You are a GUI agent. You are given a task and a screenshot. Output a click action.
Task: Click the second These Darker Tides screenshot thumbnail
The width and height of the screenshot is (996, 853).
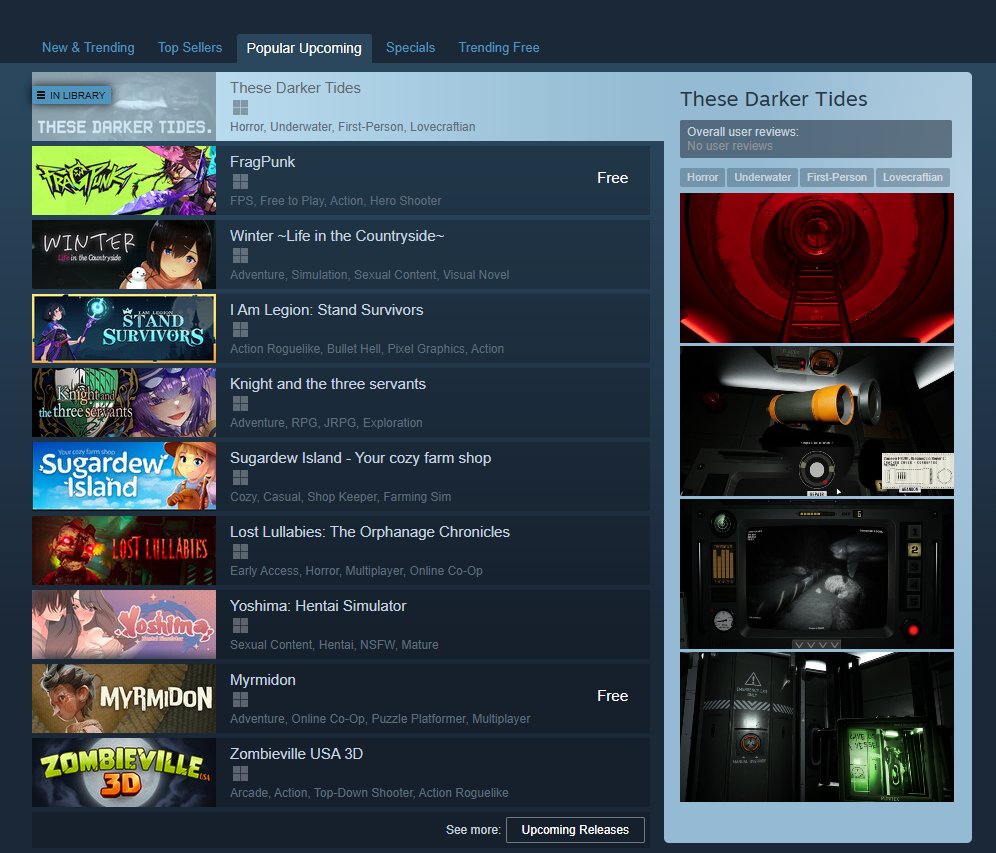tap(816, 420)
